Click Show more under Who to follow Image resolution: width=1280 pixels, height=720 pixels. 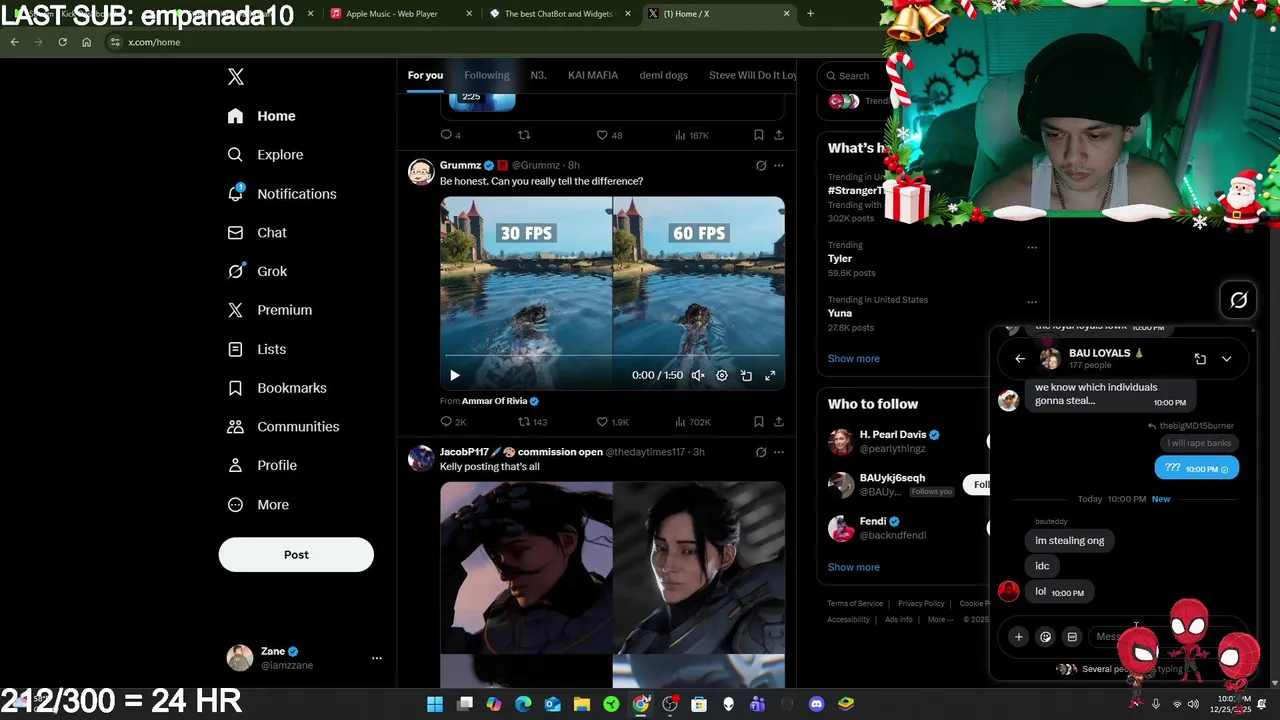[x=853, y=567]
